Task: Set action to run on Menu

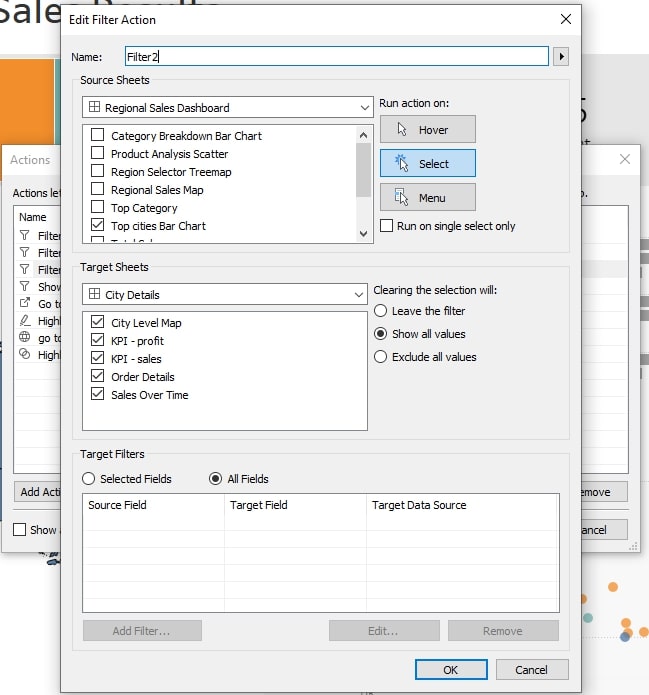Action: tap(427, 198)
